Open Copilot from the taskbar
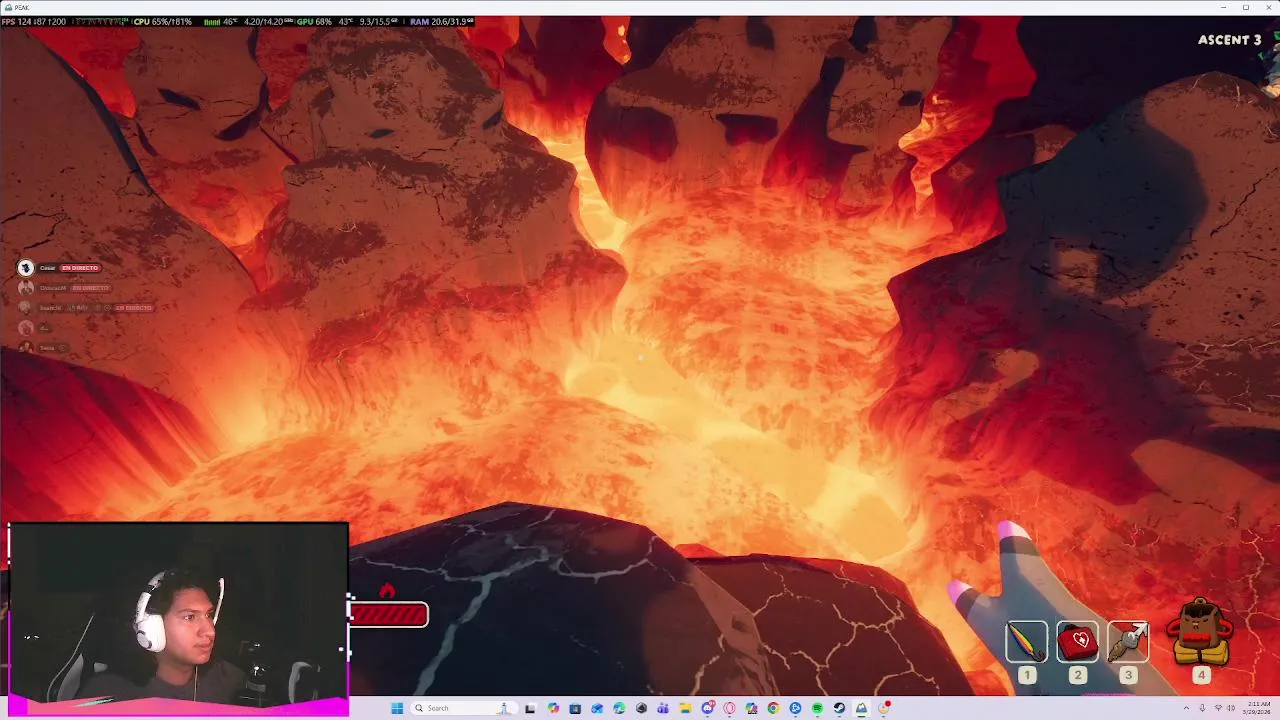Viewport: 1280px width, 720px height. [x=553, y=708]
